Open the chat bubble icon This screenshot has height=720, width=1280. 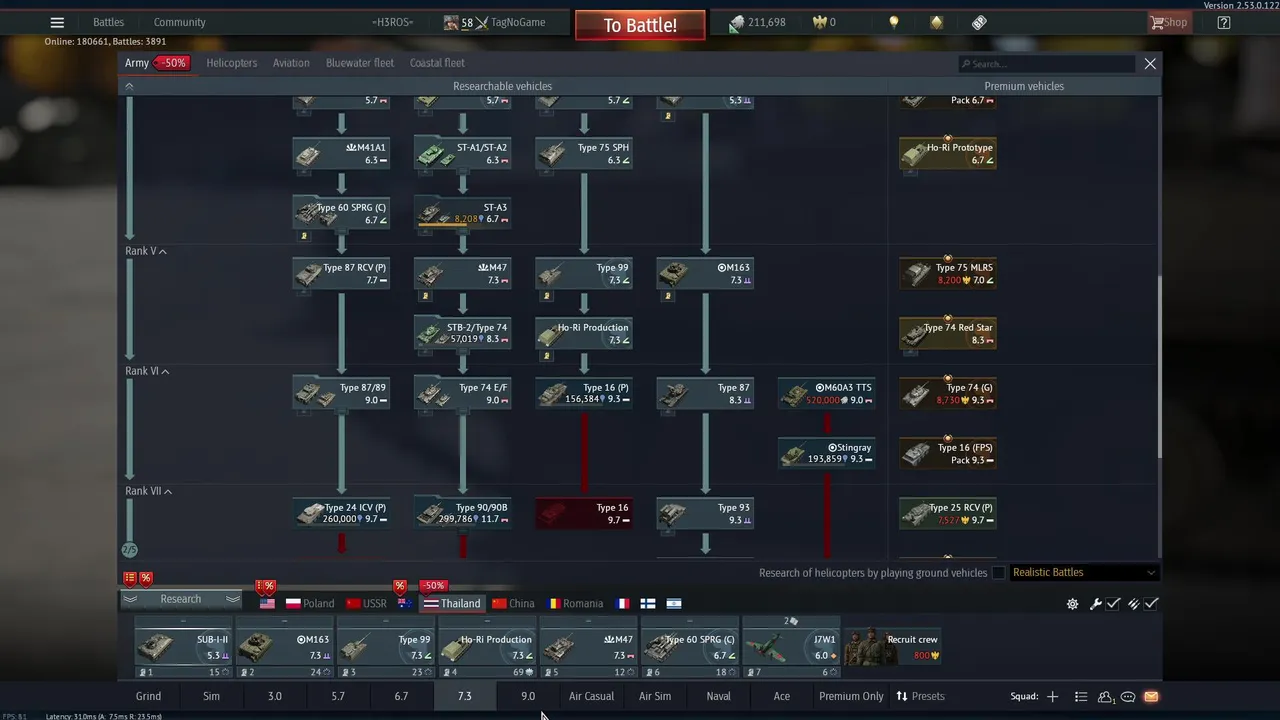[x=1128, y=696]
